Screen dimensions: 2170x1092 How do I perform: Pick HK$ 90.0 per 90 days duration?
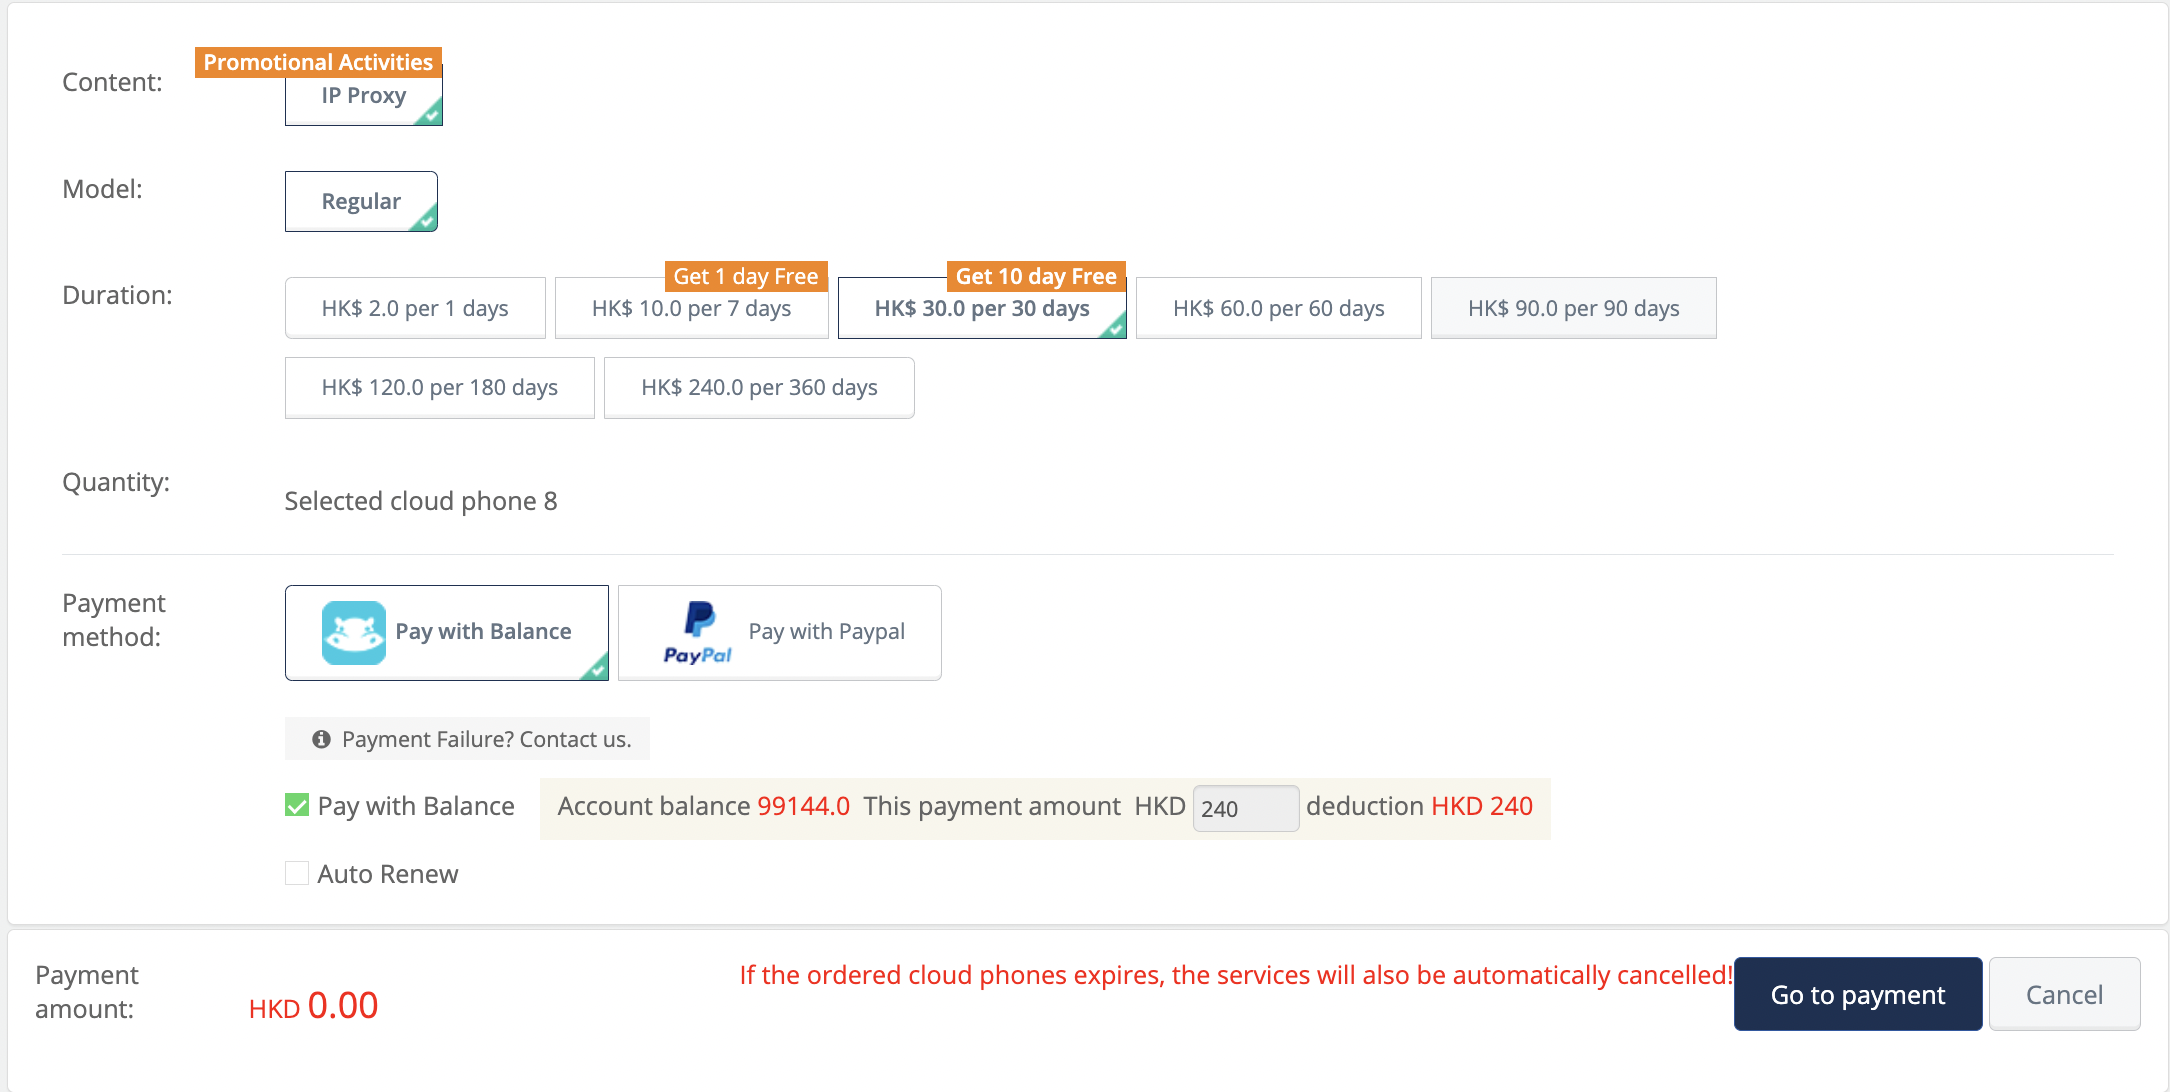coord(1573,308)
